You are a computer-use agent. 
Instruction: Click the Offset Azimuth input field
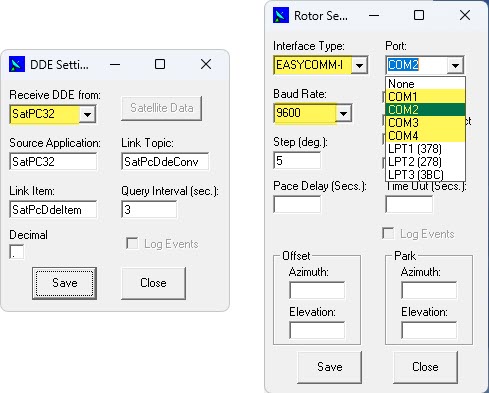click(x=317, y=290)
